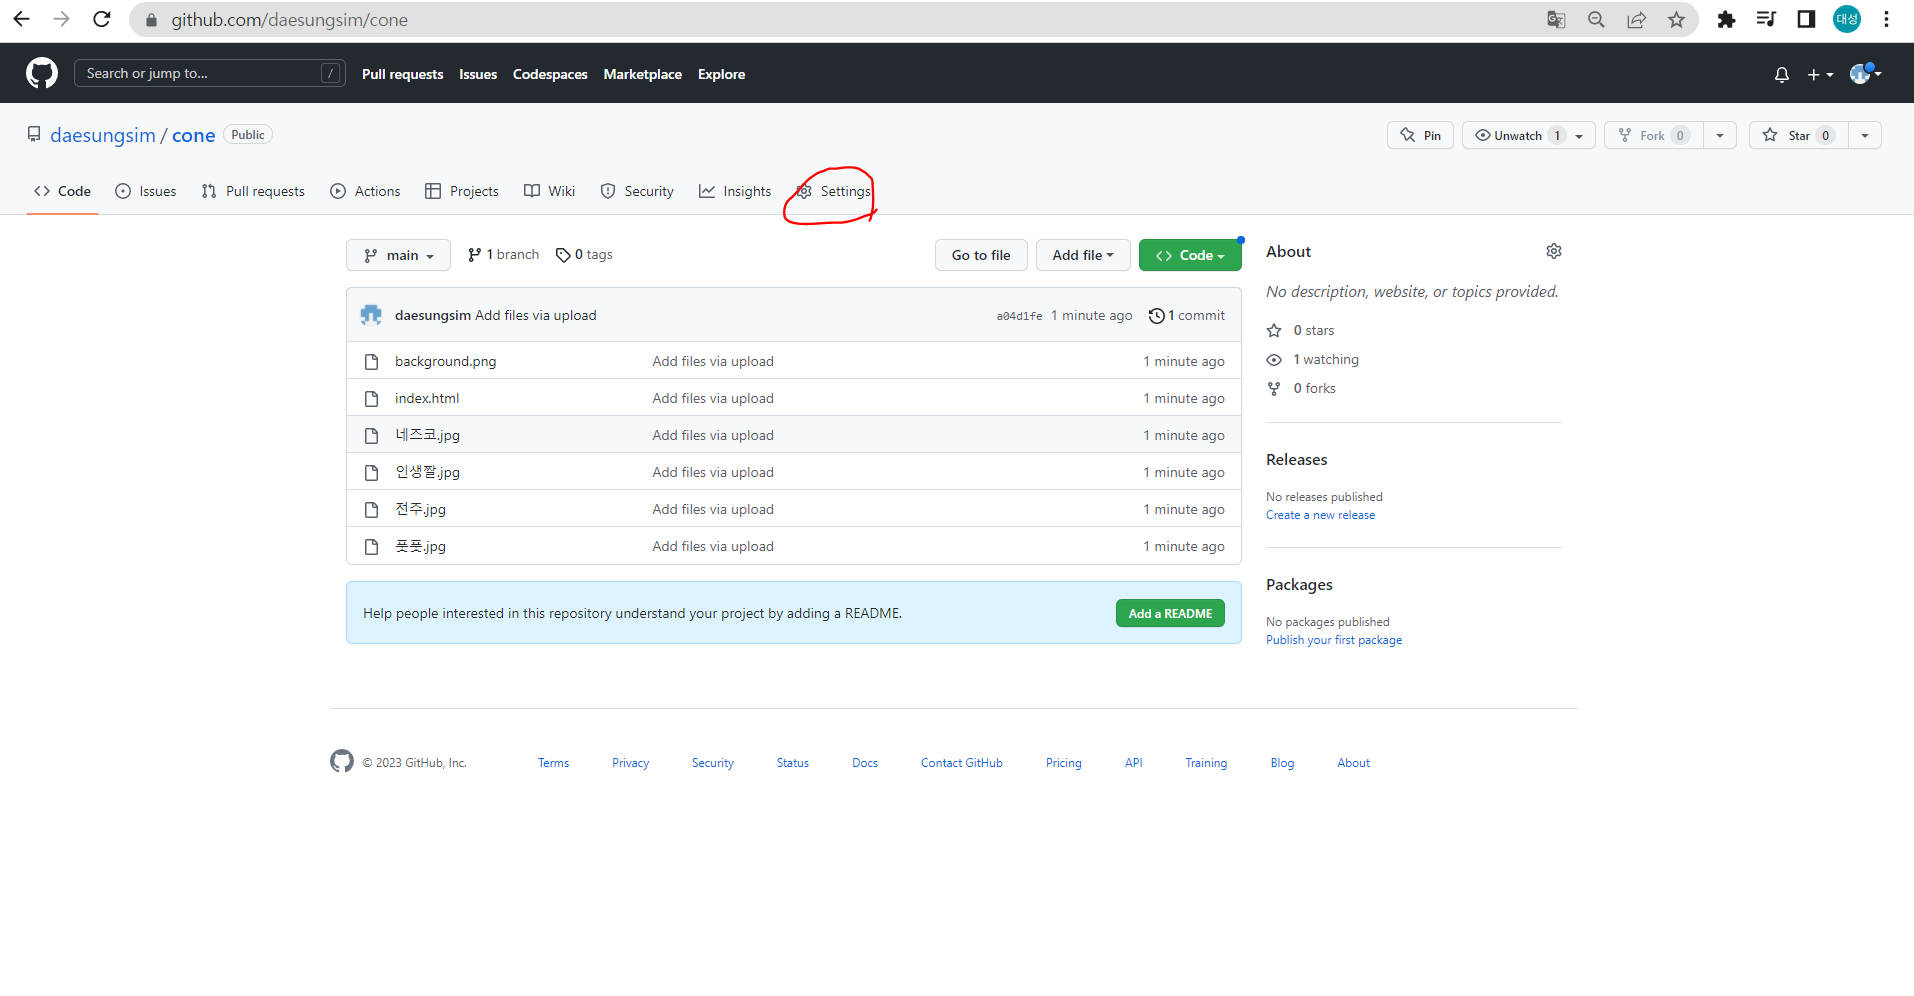Click file icon beside index.html
This screenshot has height=996, width=1914.
point(371,399)
